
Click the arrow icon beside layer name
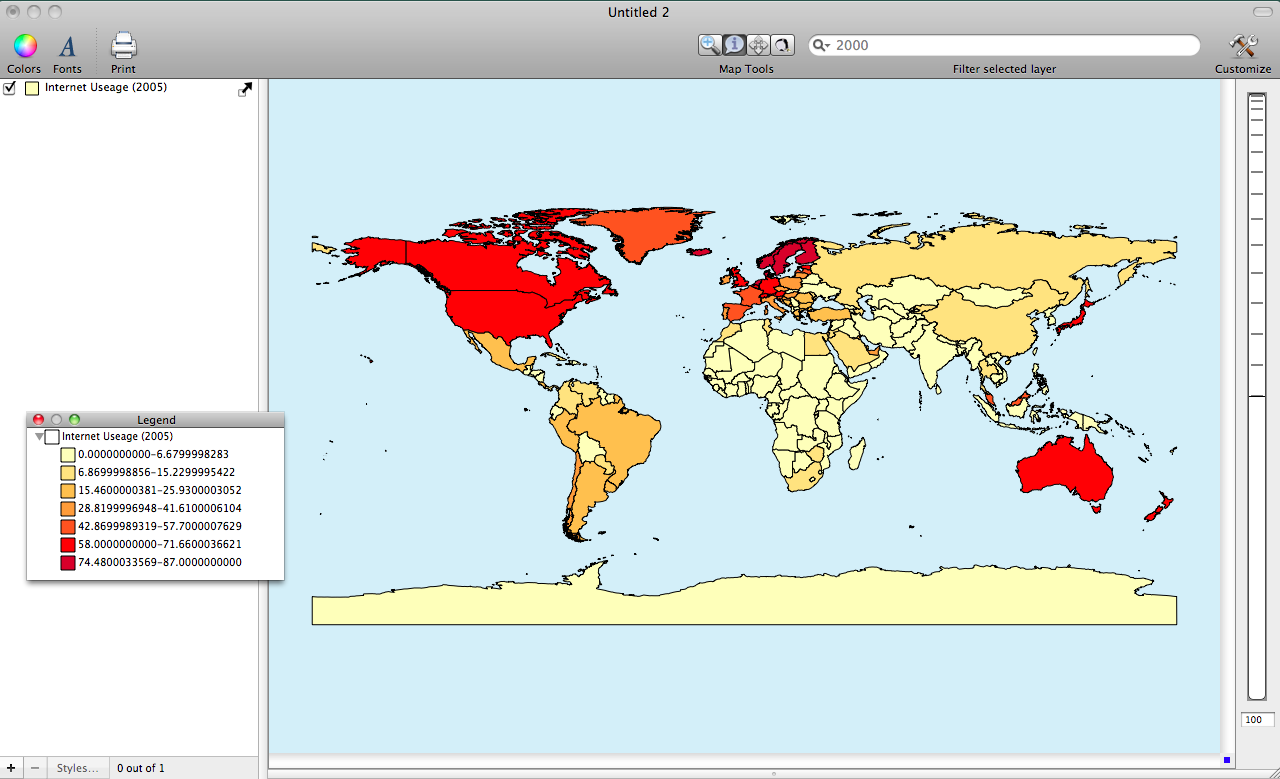pyautogui.click(x=245, y=89)
